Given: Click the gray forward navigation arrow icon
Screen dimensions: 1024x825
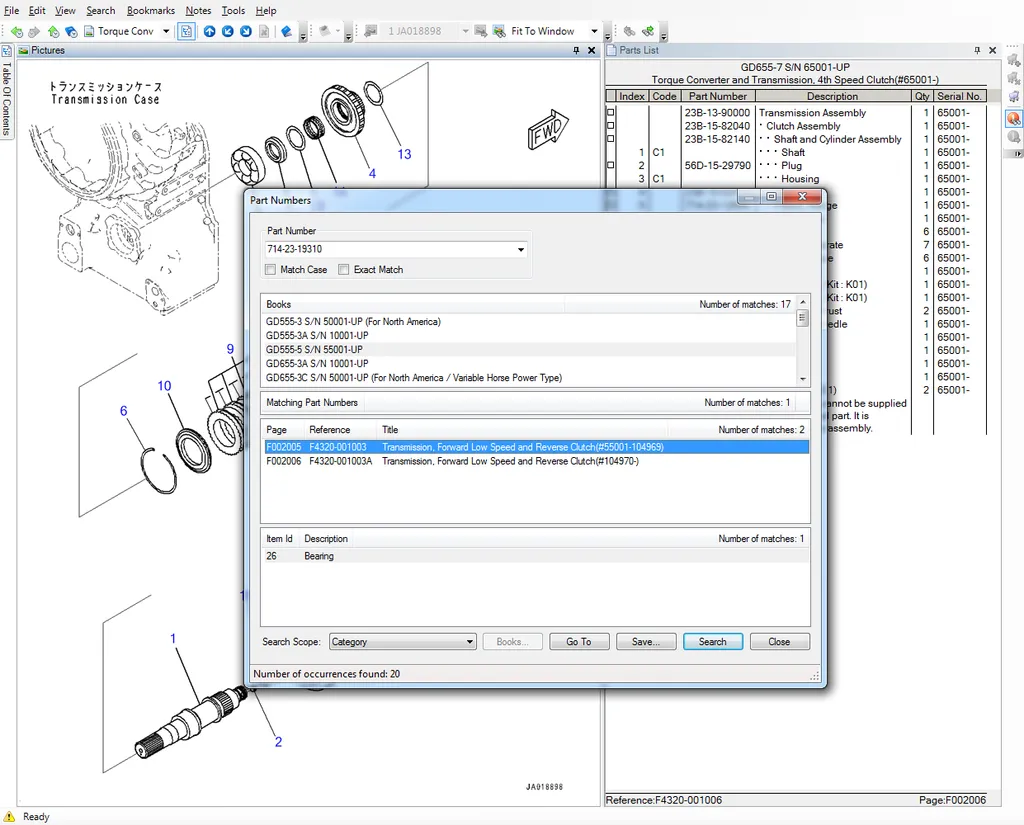Looking at the screenshot, I should tap(34, 31).
